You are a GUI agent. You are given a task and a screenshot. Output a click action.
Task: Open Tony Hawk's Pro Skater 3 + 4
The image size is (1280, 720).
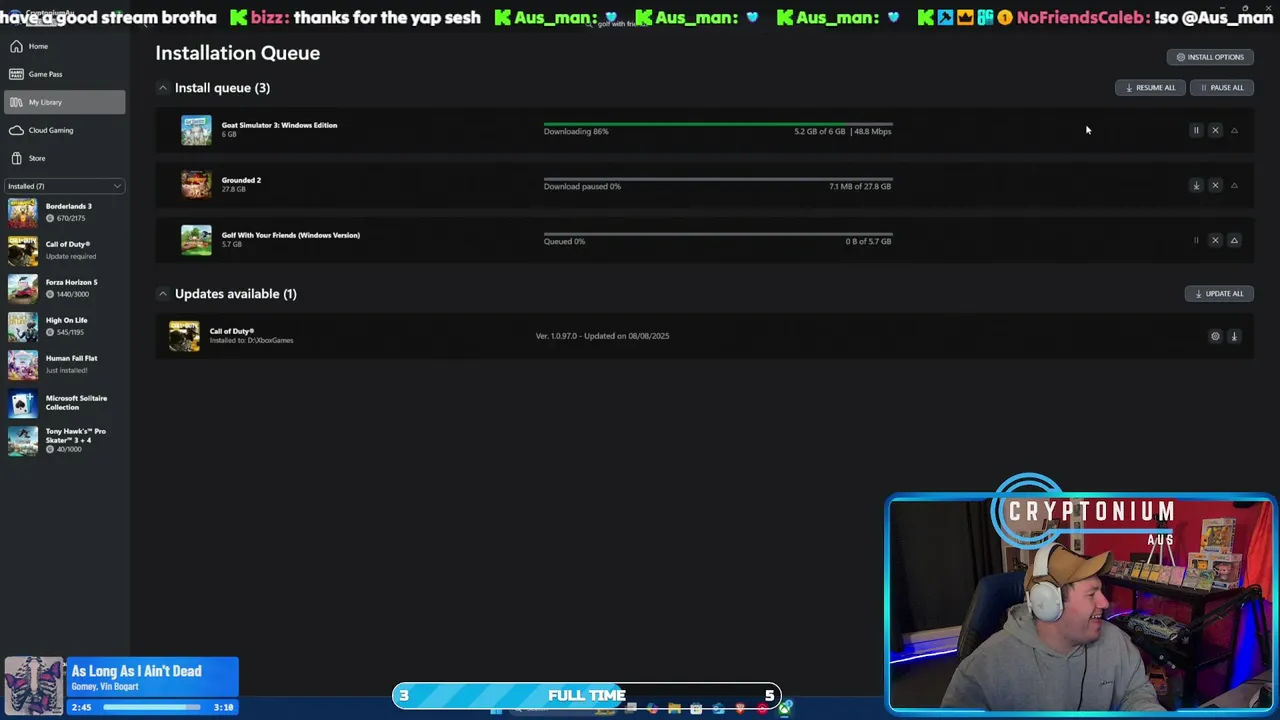click(64, 440)
